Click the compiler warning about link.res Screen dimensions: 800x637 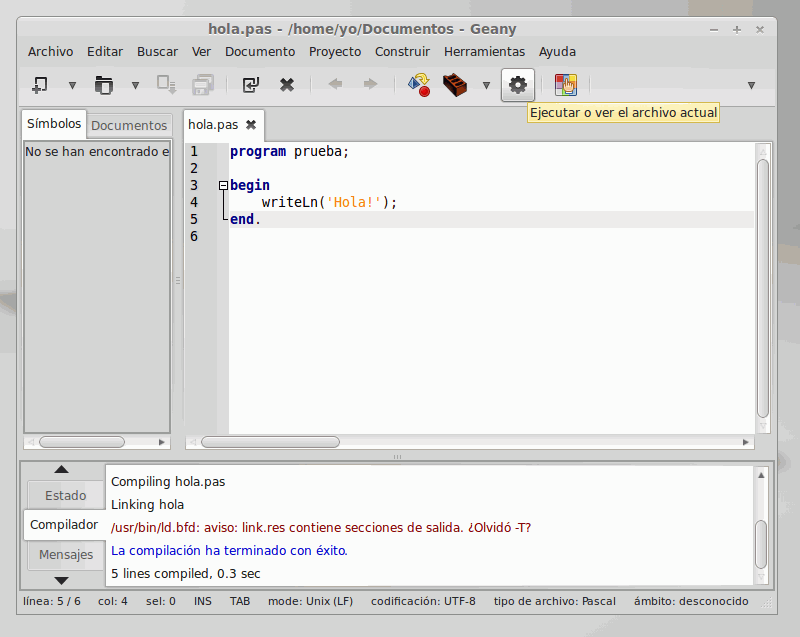pos(321,528)
